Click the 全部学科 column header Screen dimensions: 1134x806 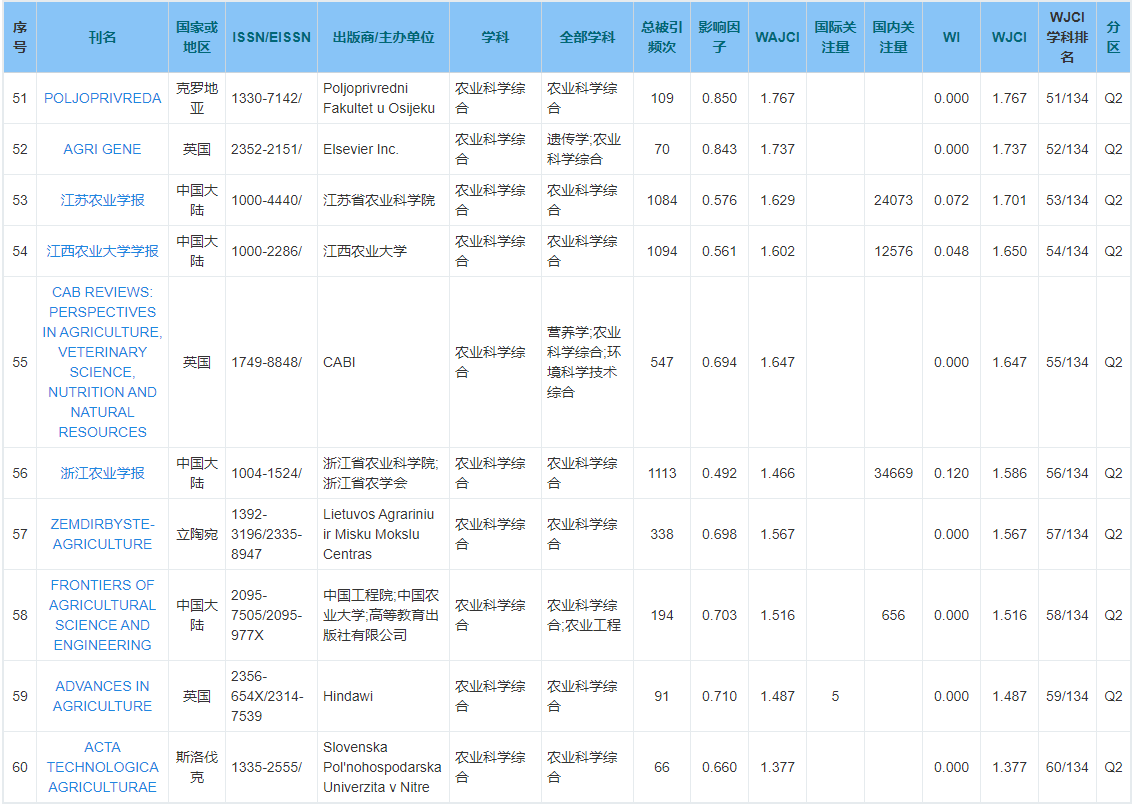pyautogui.click(x=587, y=37)
